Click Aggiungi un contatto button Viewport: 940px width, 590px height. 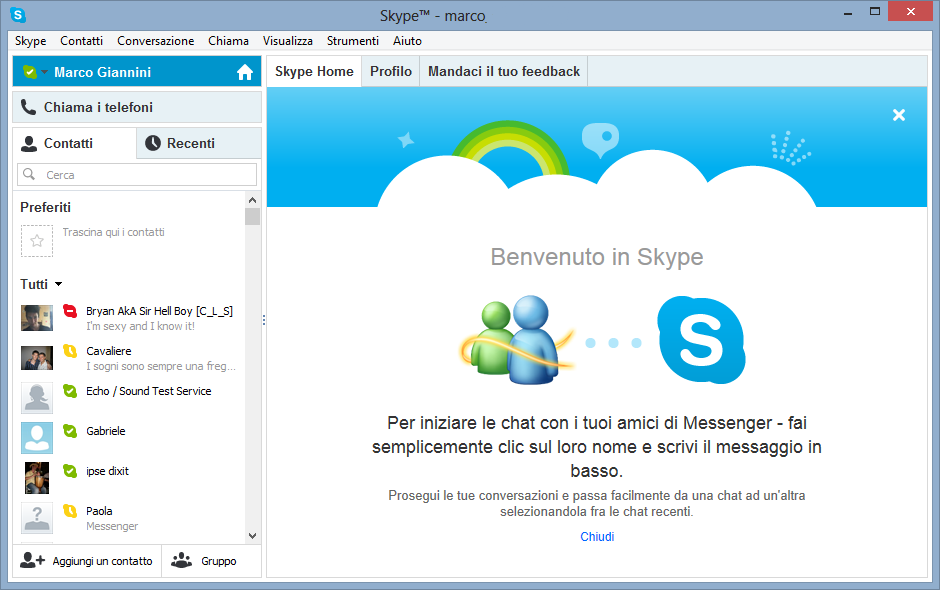pyautogui.click(x=87, y=561)
